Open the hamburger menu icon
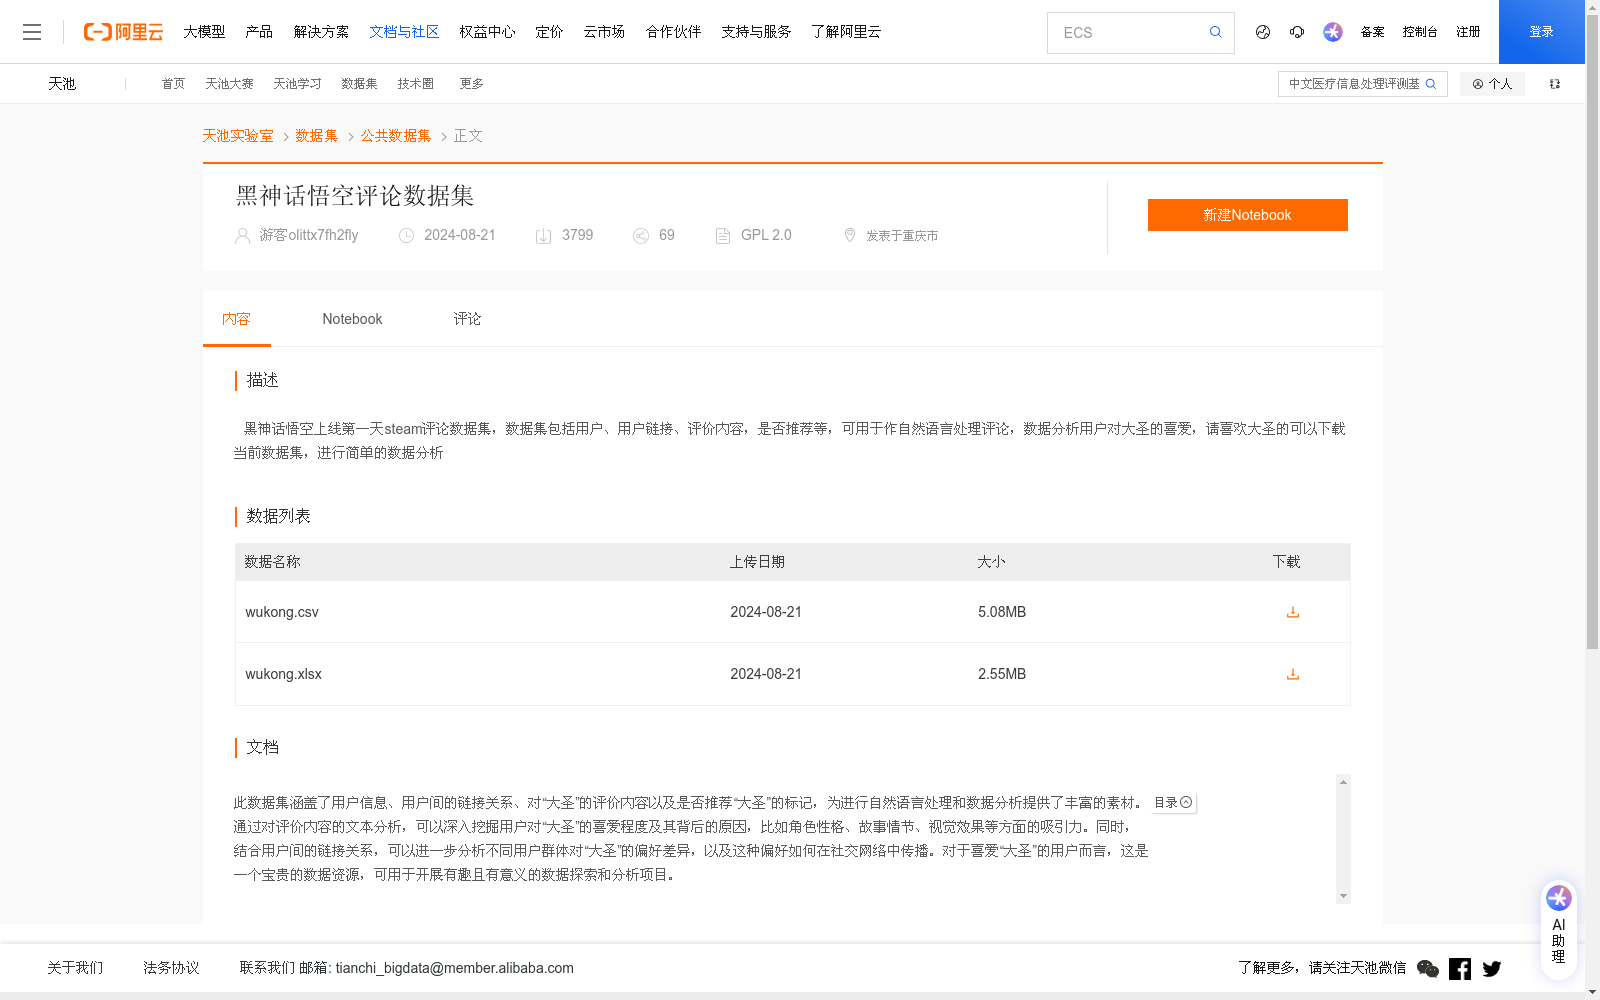This screenshot has width=1600, height=1000. click(32, 32)
